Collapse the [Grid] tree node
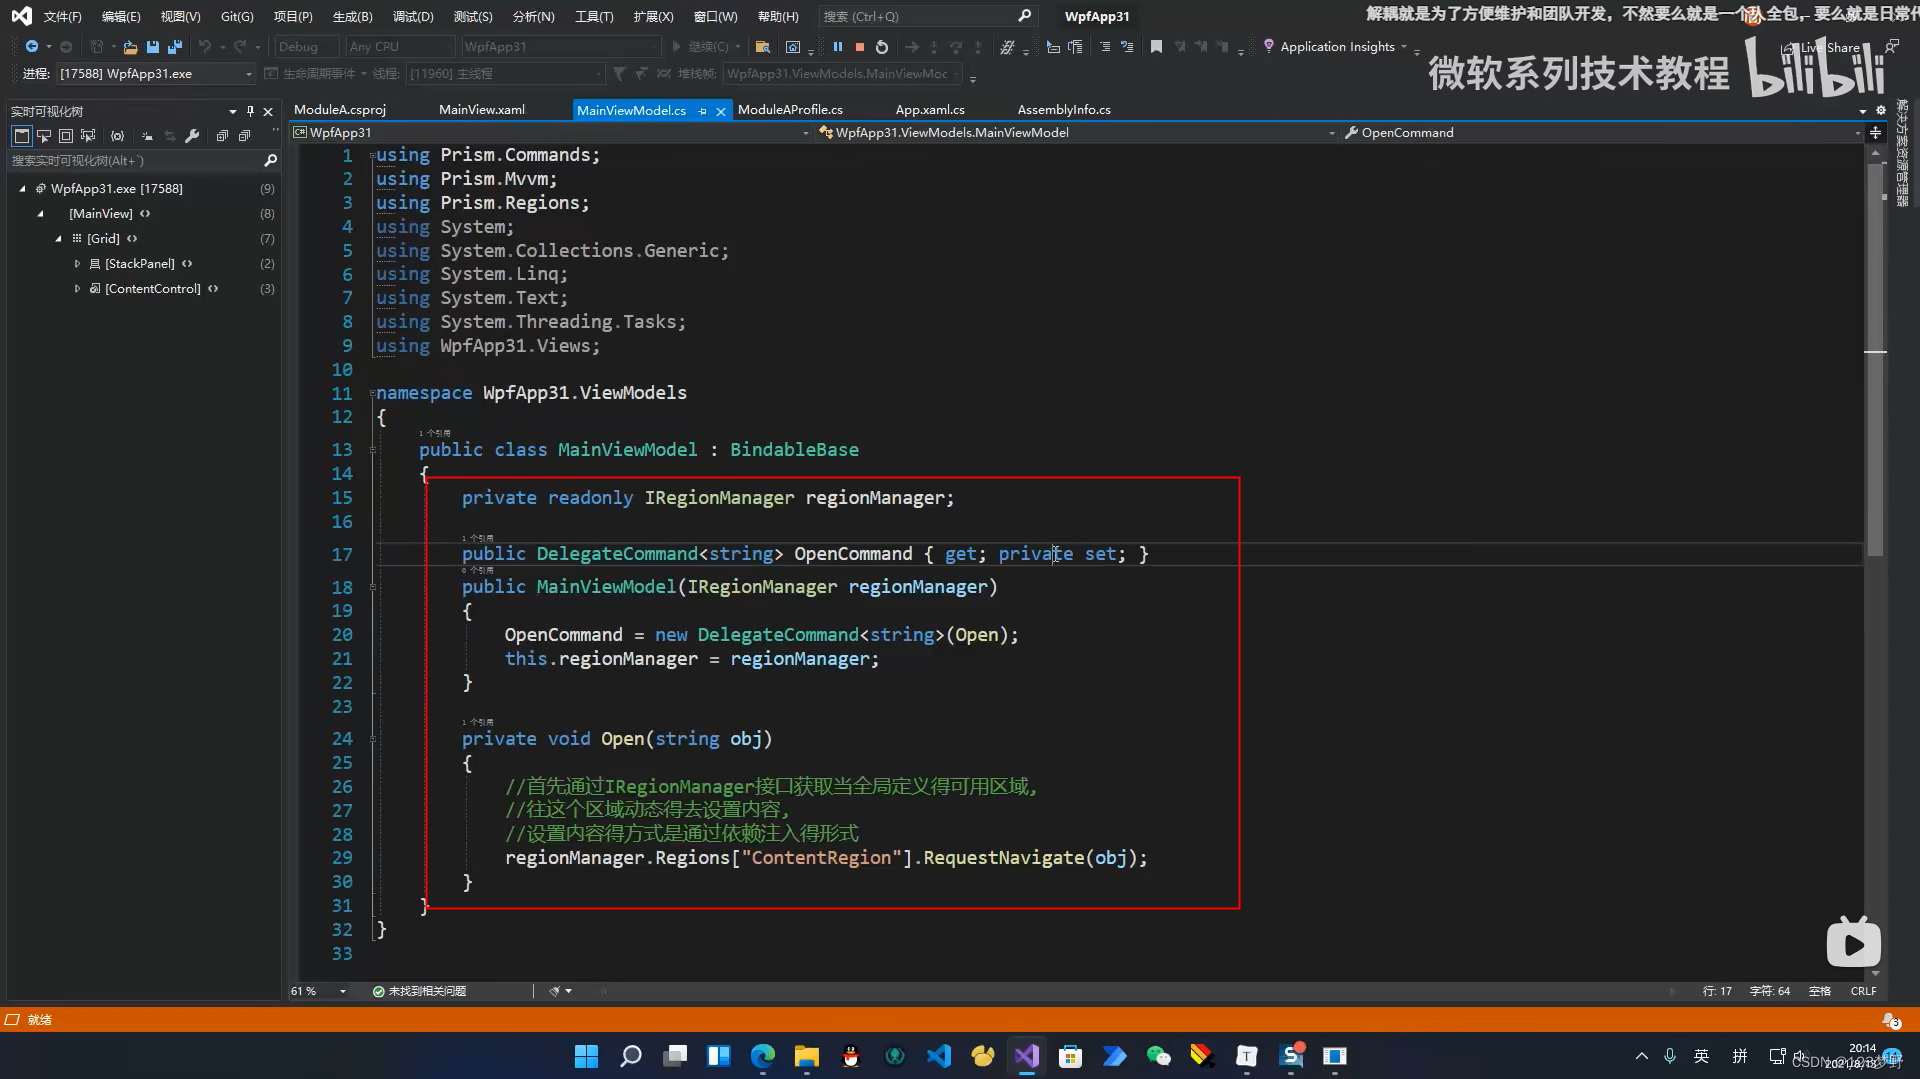 click(59, 238)
